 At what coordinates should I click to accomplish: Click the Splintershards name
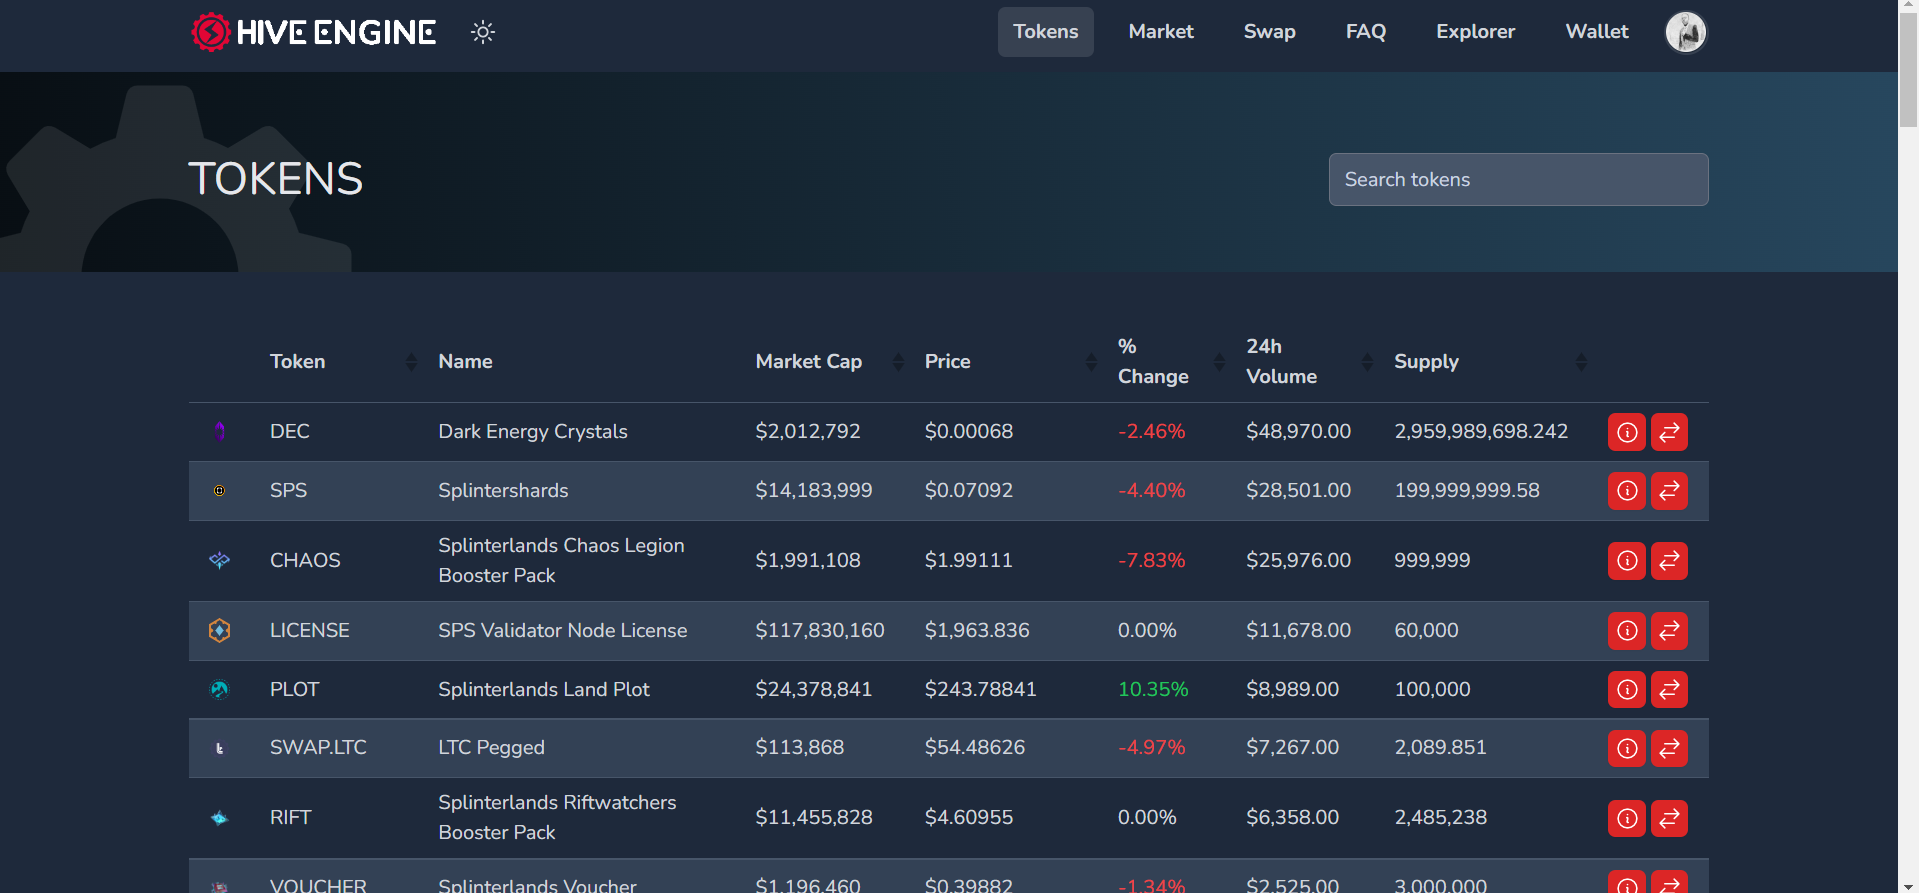503,491
